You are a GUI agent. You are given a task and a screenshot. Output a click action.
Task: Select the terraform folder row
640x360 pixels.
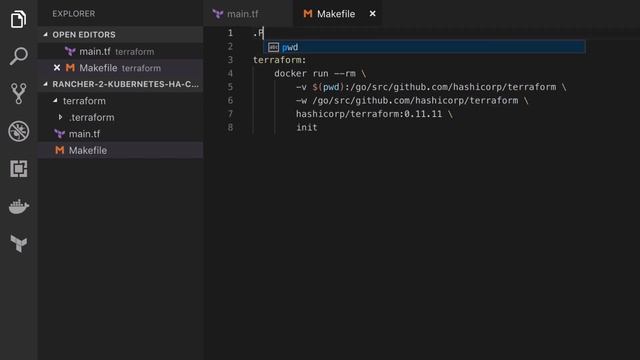[x=120, y=100]
